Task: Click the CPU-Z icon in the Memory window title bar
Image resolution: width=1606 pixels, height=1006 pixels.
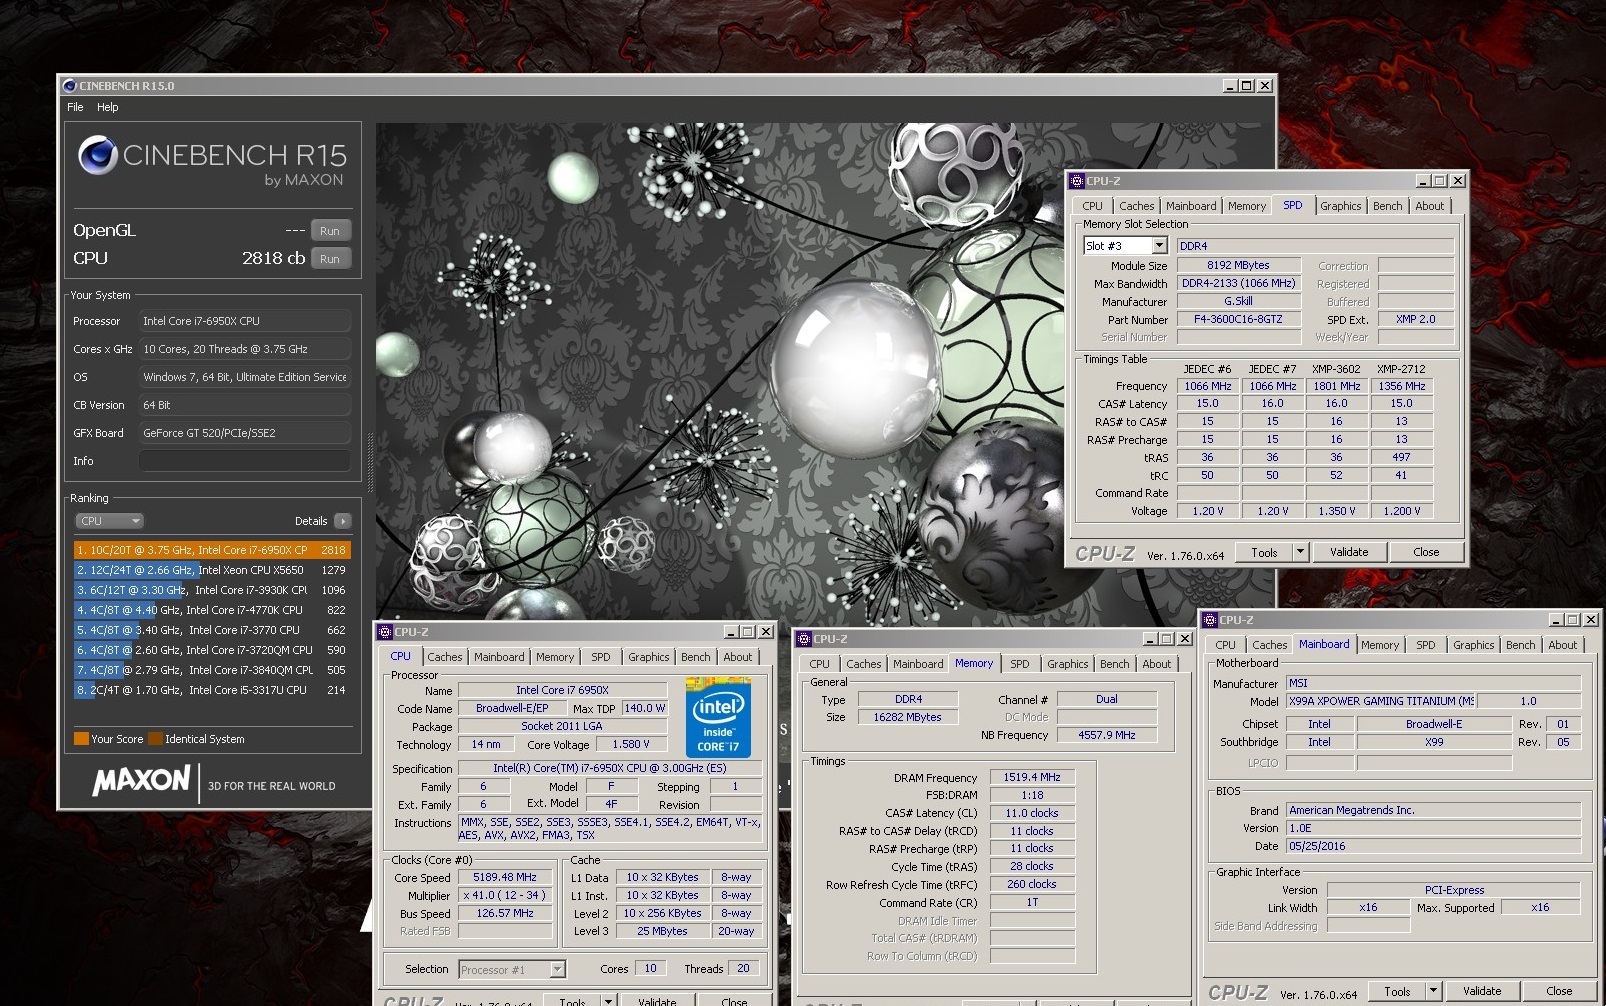Action: (x=804, y=639)
